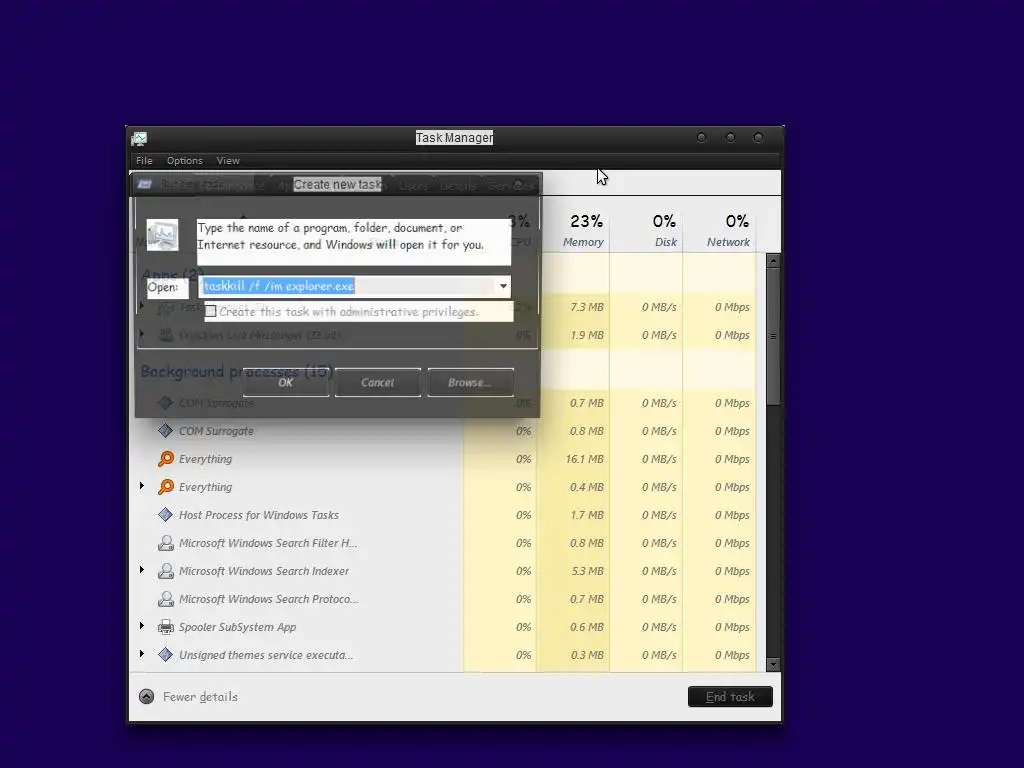
Task: Enable Create this task with administrative privileges
Action: [x=211, y=312]
